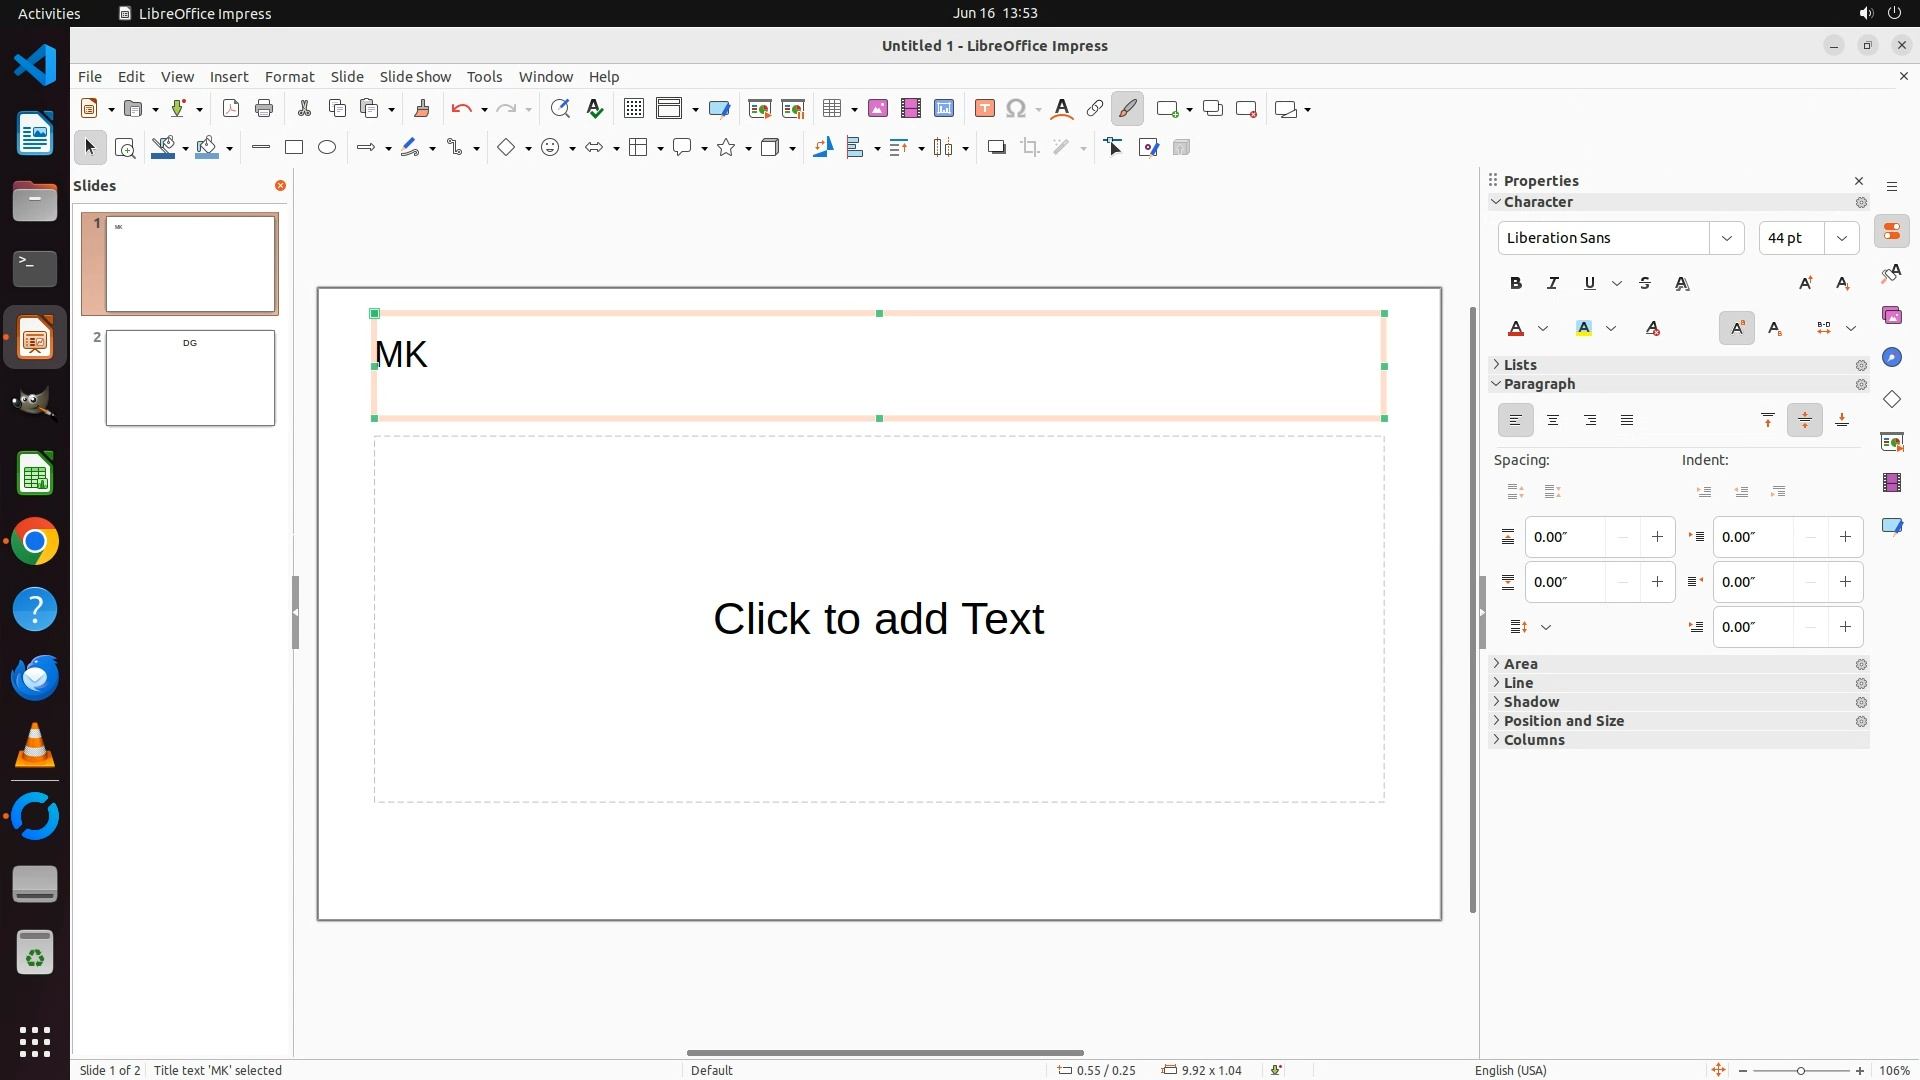Open the Format menu

click(289, 77)
